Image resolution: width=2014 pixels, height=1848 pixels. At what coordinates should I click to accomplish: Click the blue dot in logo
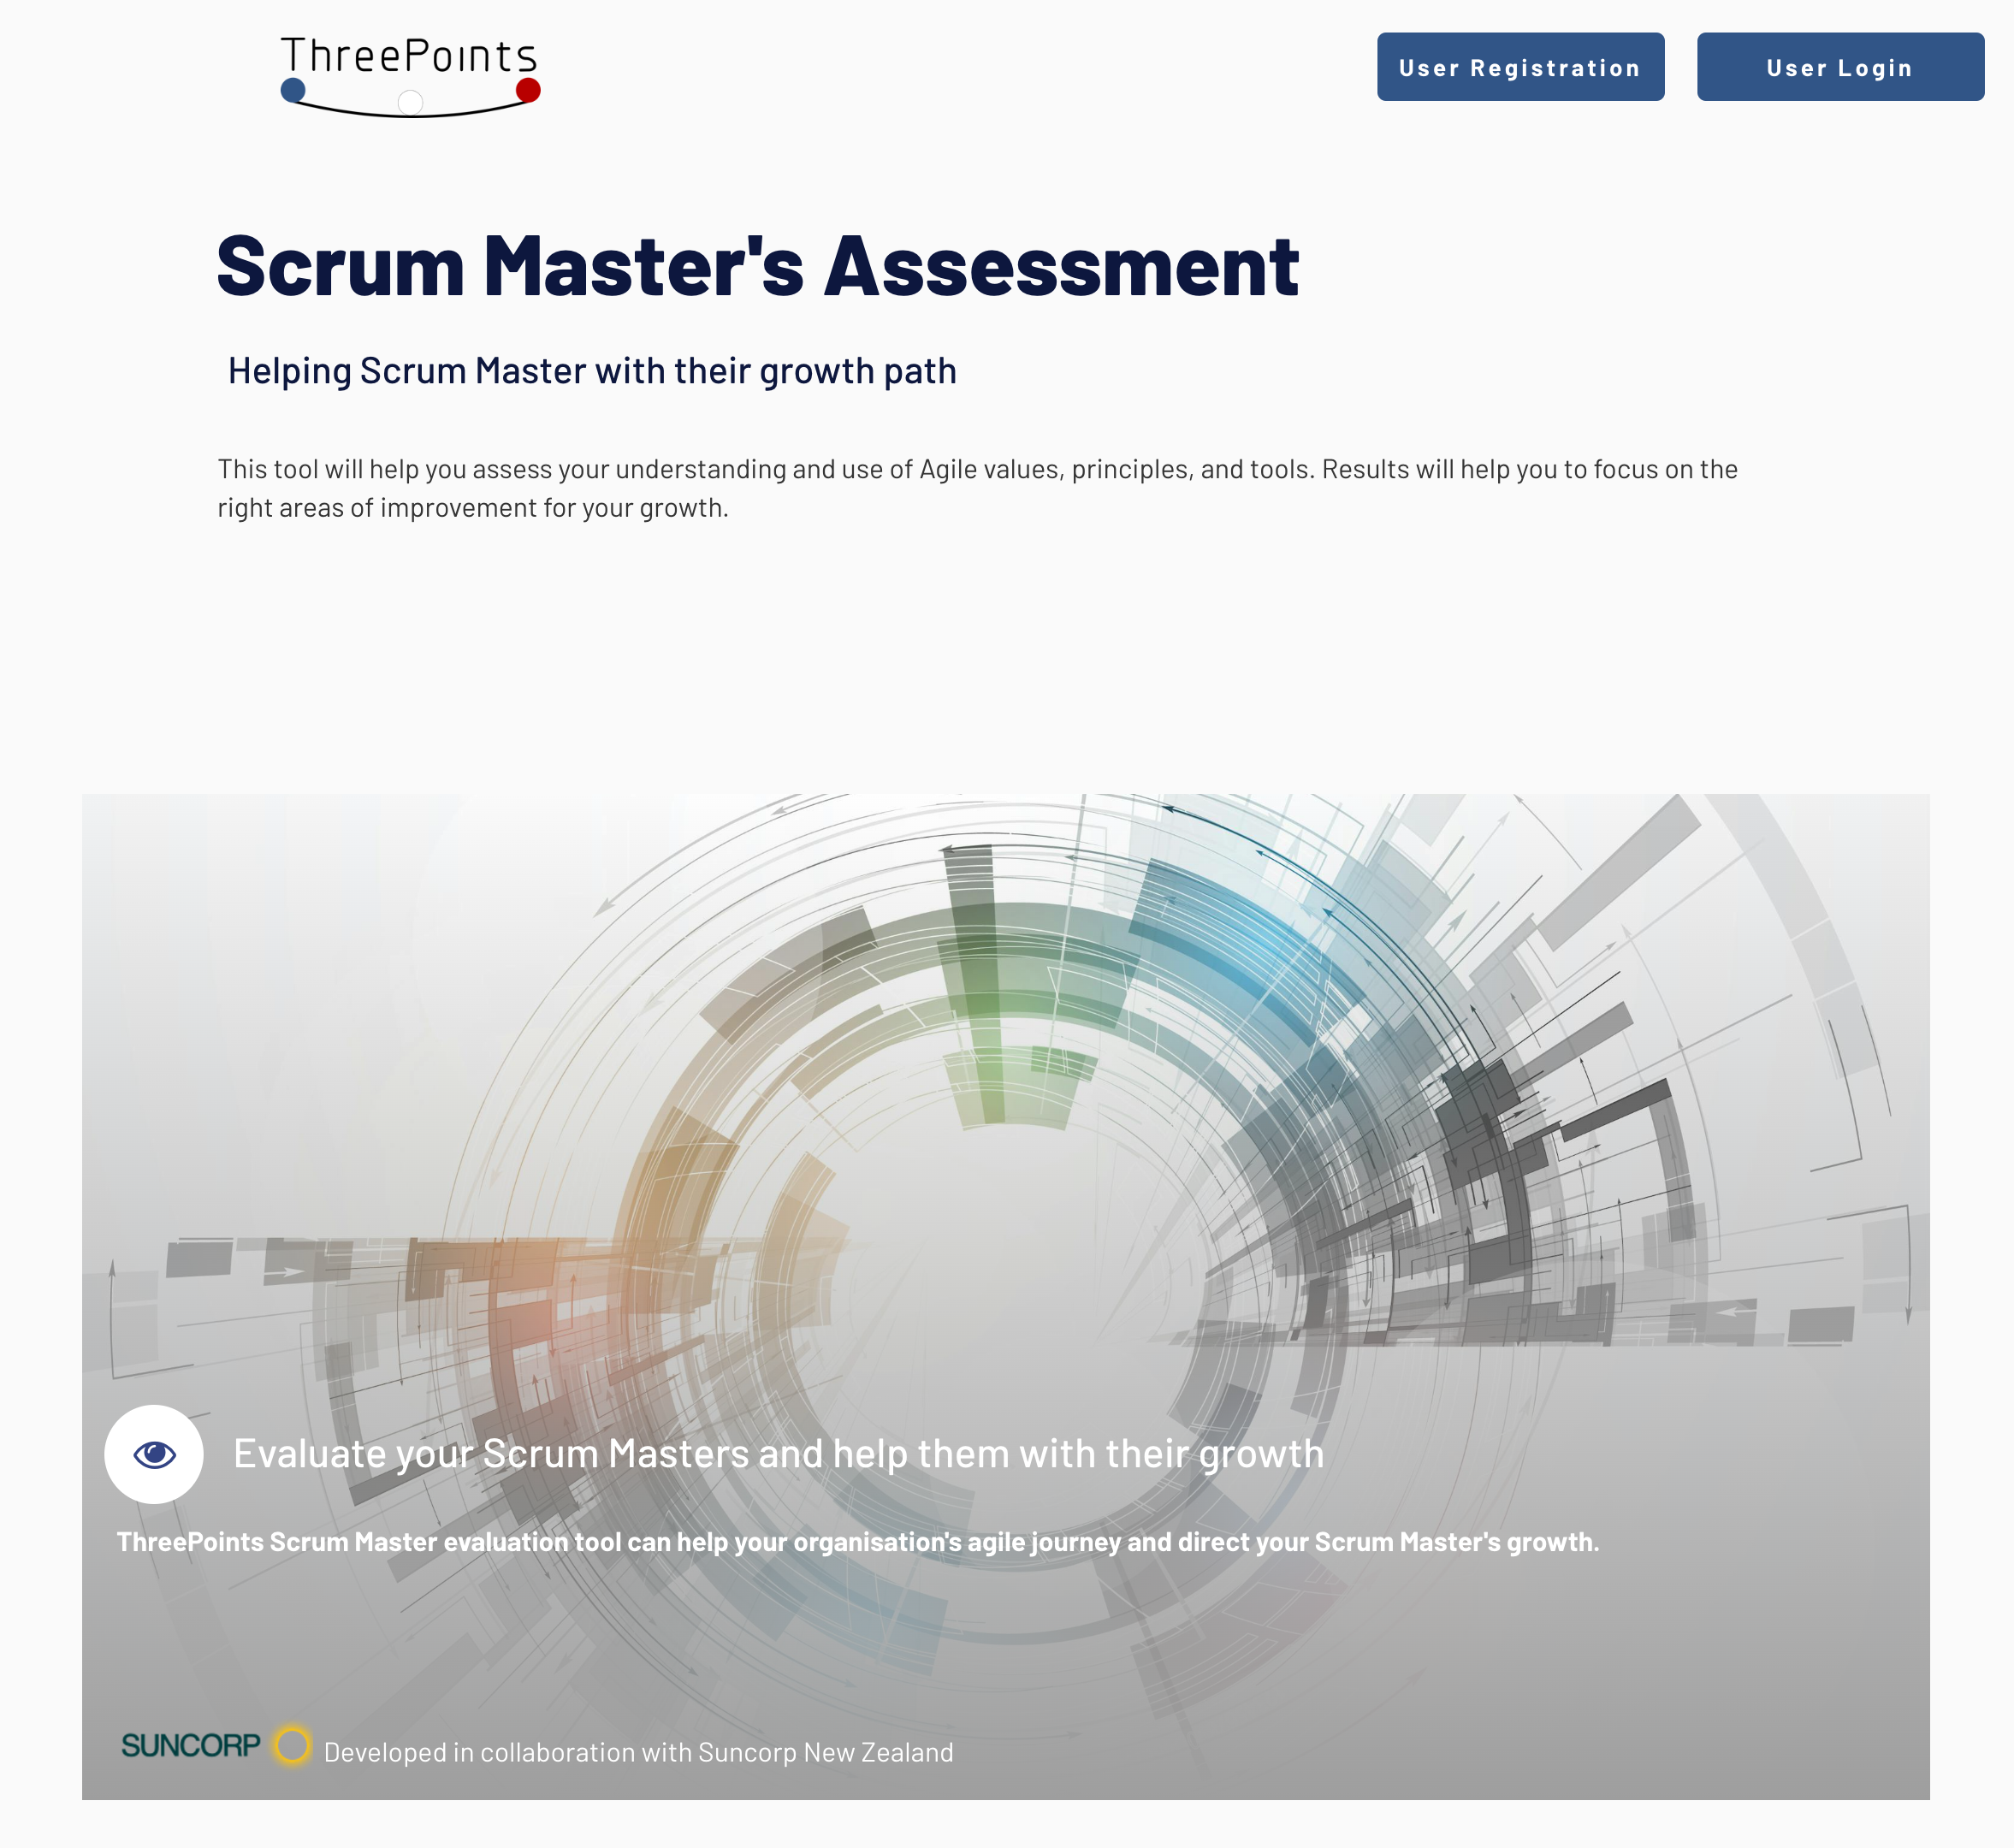[x=293, y=91]
